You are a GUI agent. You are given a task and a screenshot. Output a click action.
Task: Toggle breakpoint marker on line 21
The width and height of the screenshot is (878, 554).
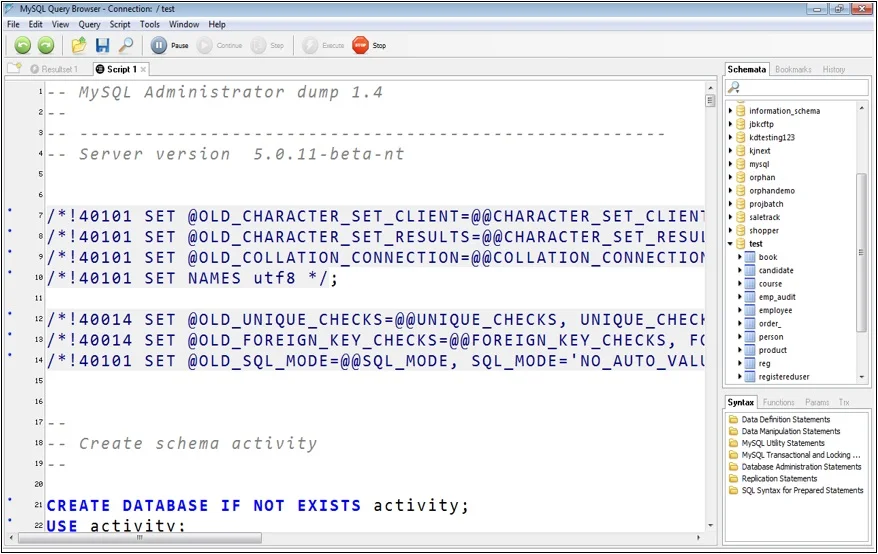pyautogui.click(x=10, y=500)
